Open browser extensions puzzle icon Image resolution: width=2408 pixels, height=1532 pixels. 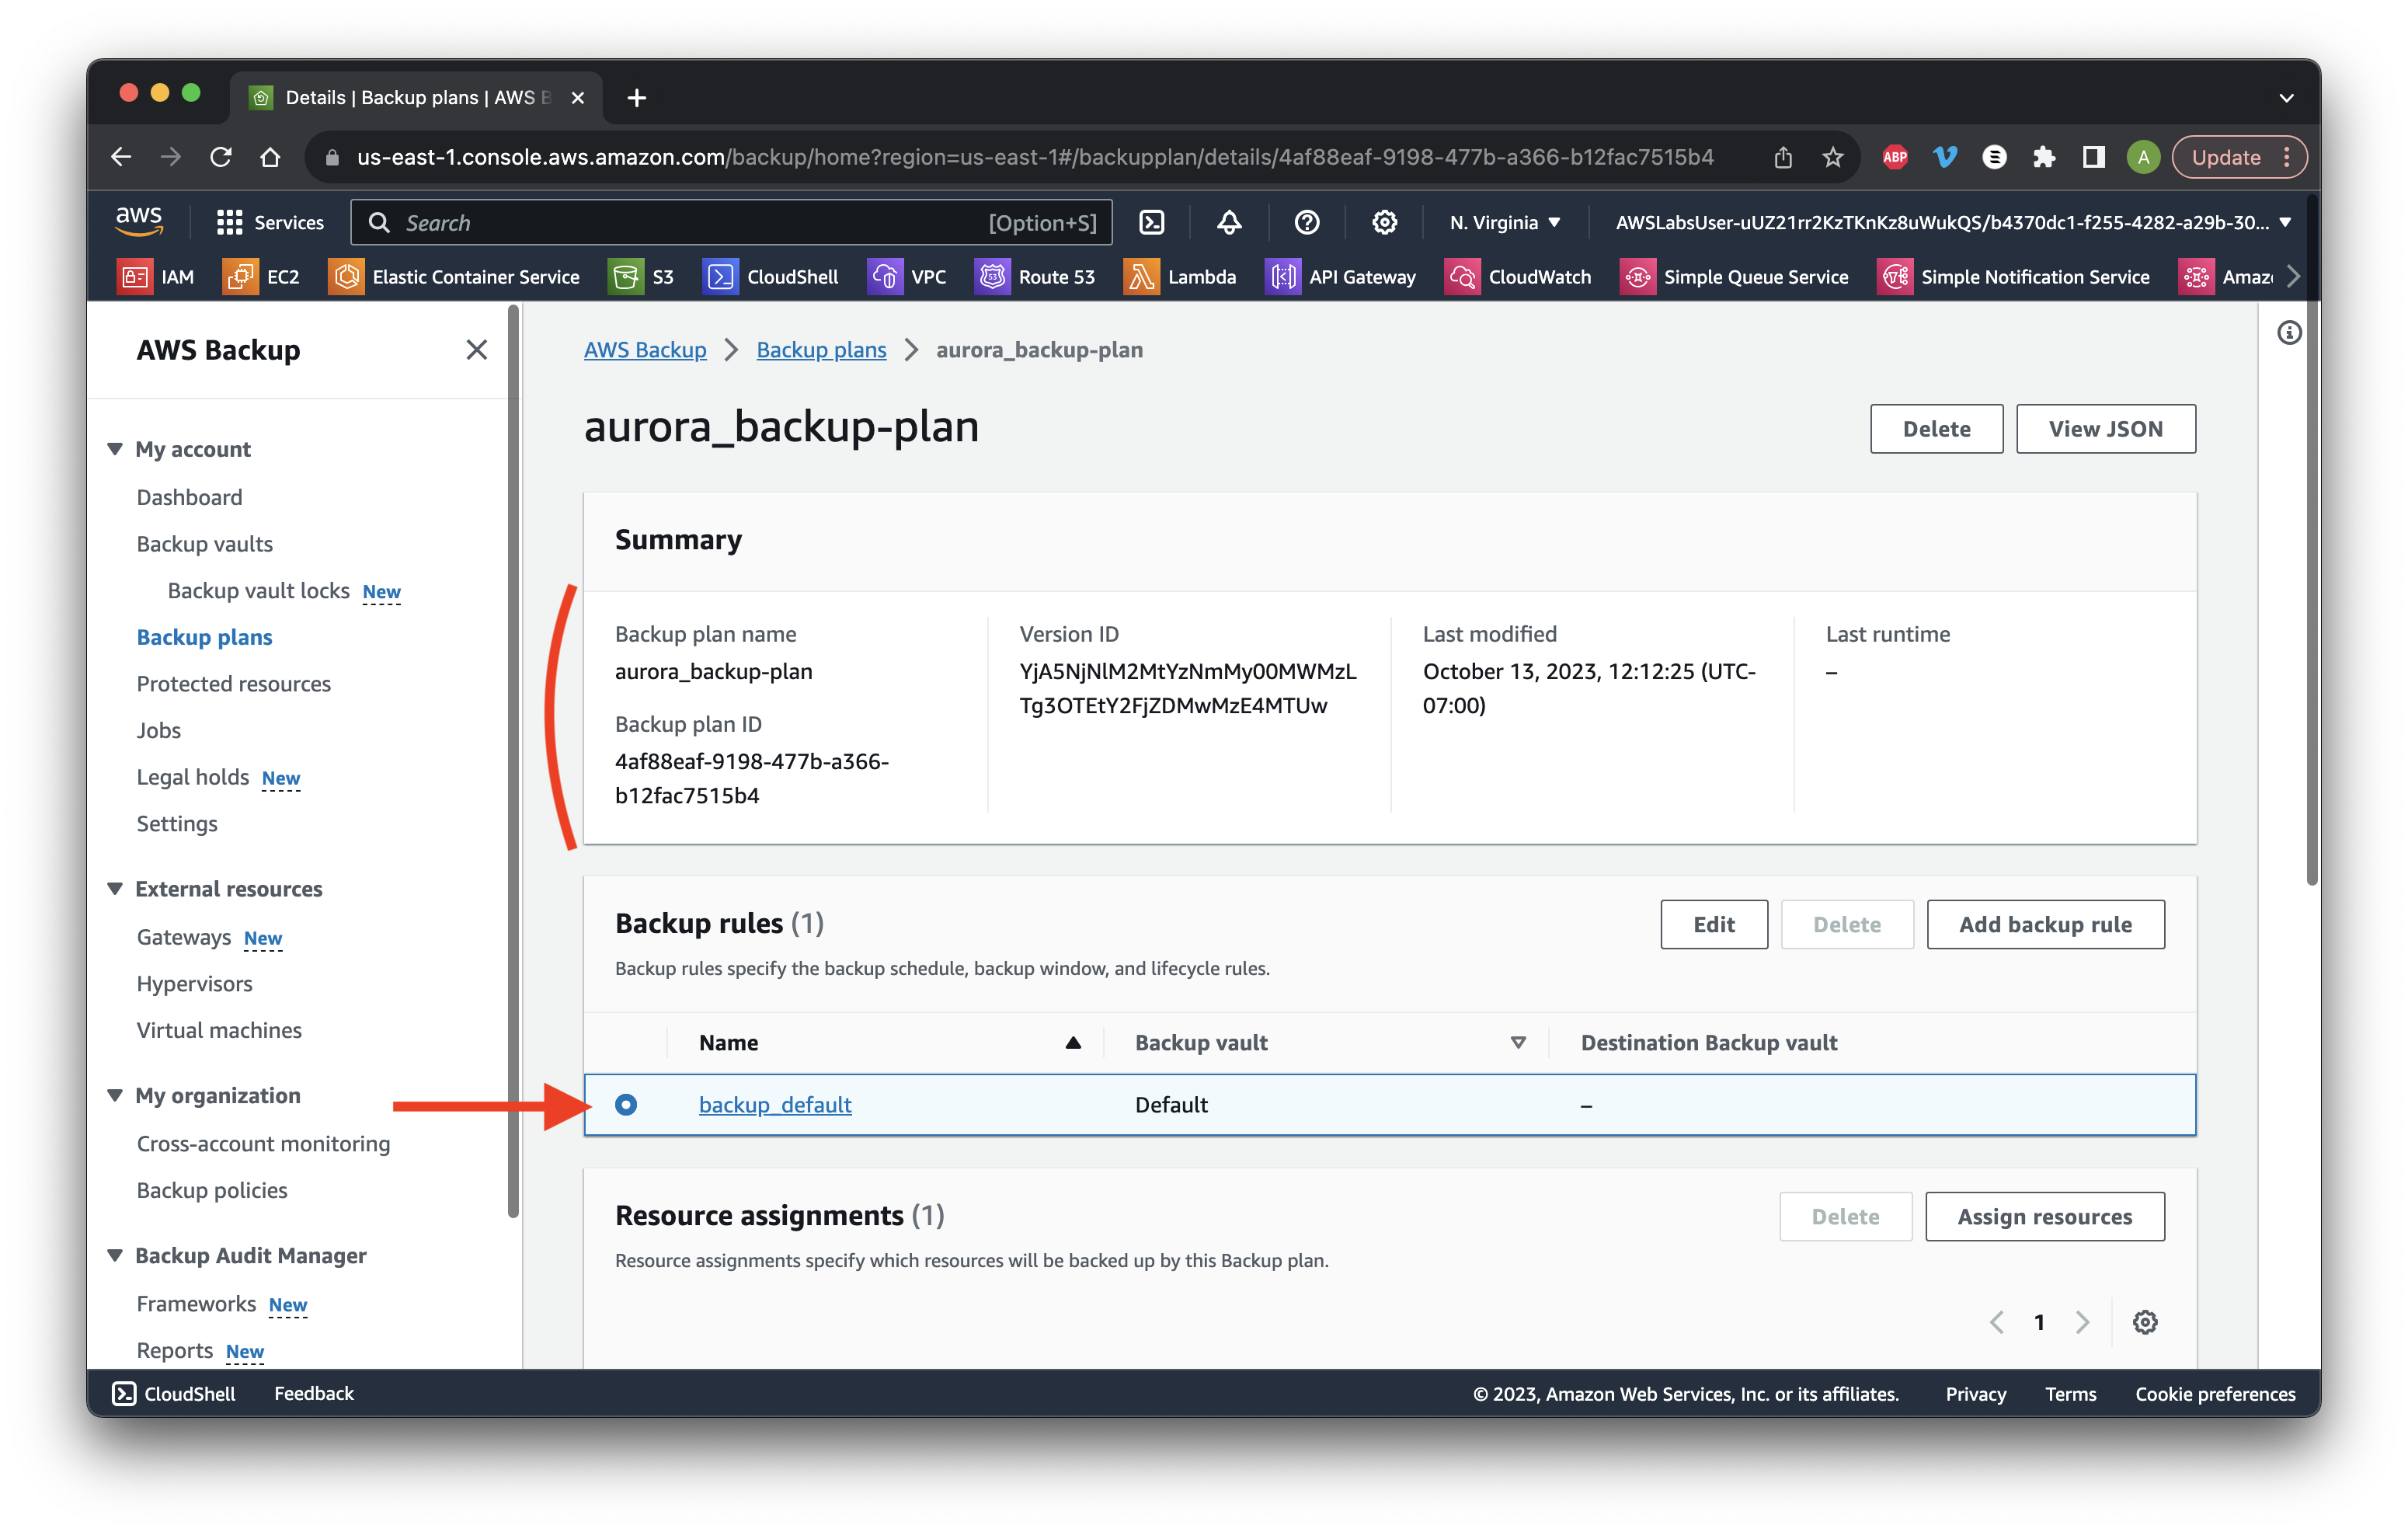point(2043,157)
